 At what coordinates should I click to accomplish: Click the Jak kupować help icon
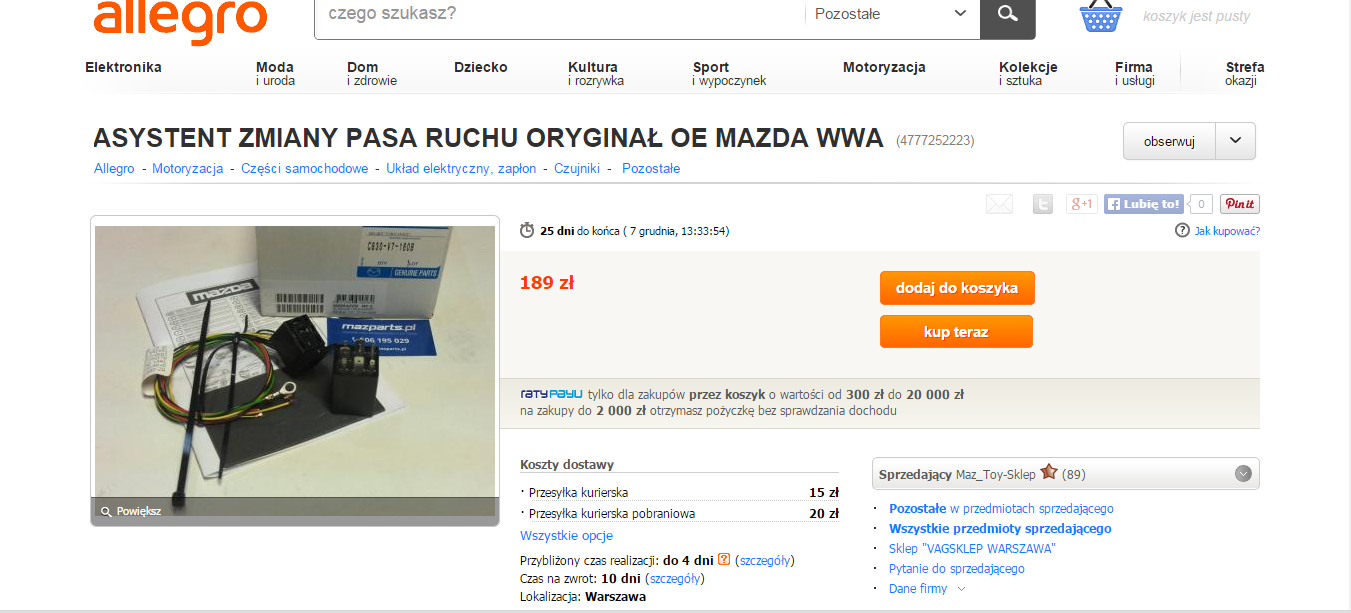point(1182,231)
